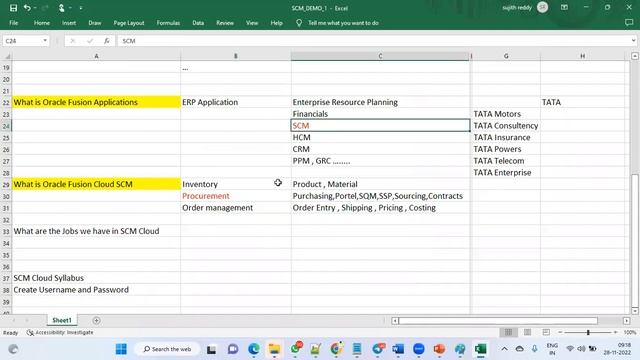Open the Insert Function fx dialog
Viewport: 640px width, 360px height.
pos(107,41)
